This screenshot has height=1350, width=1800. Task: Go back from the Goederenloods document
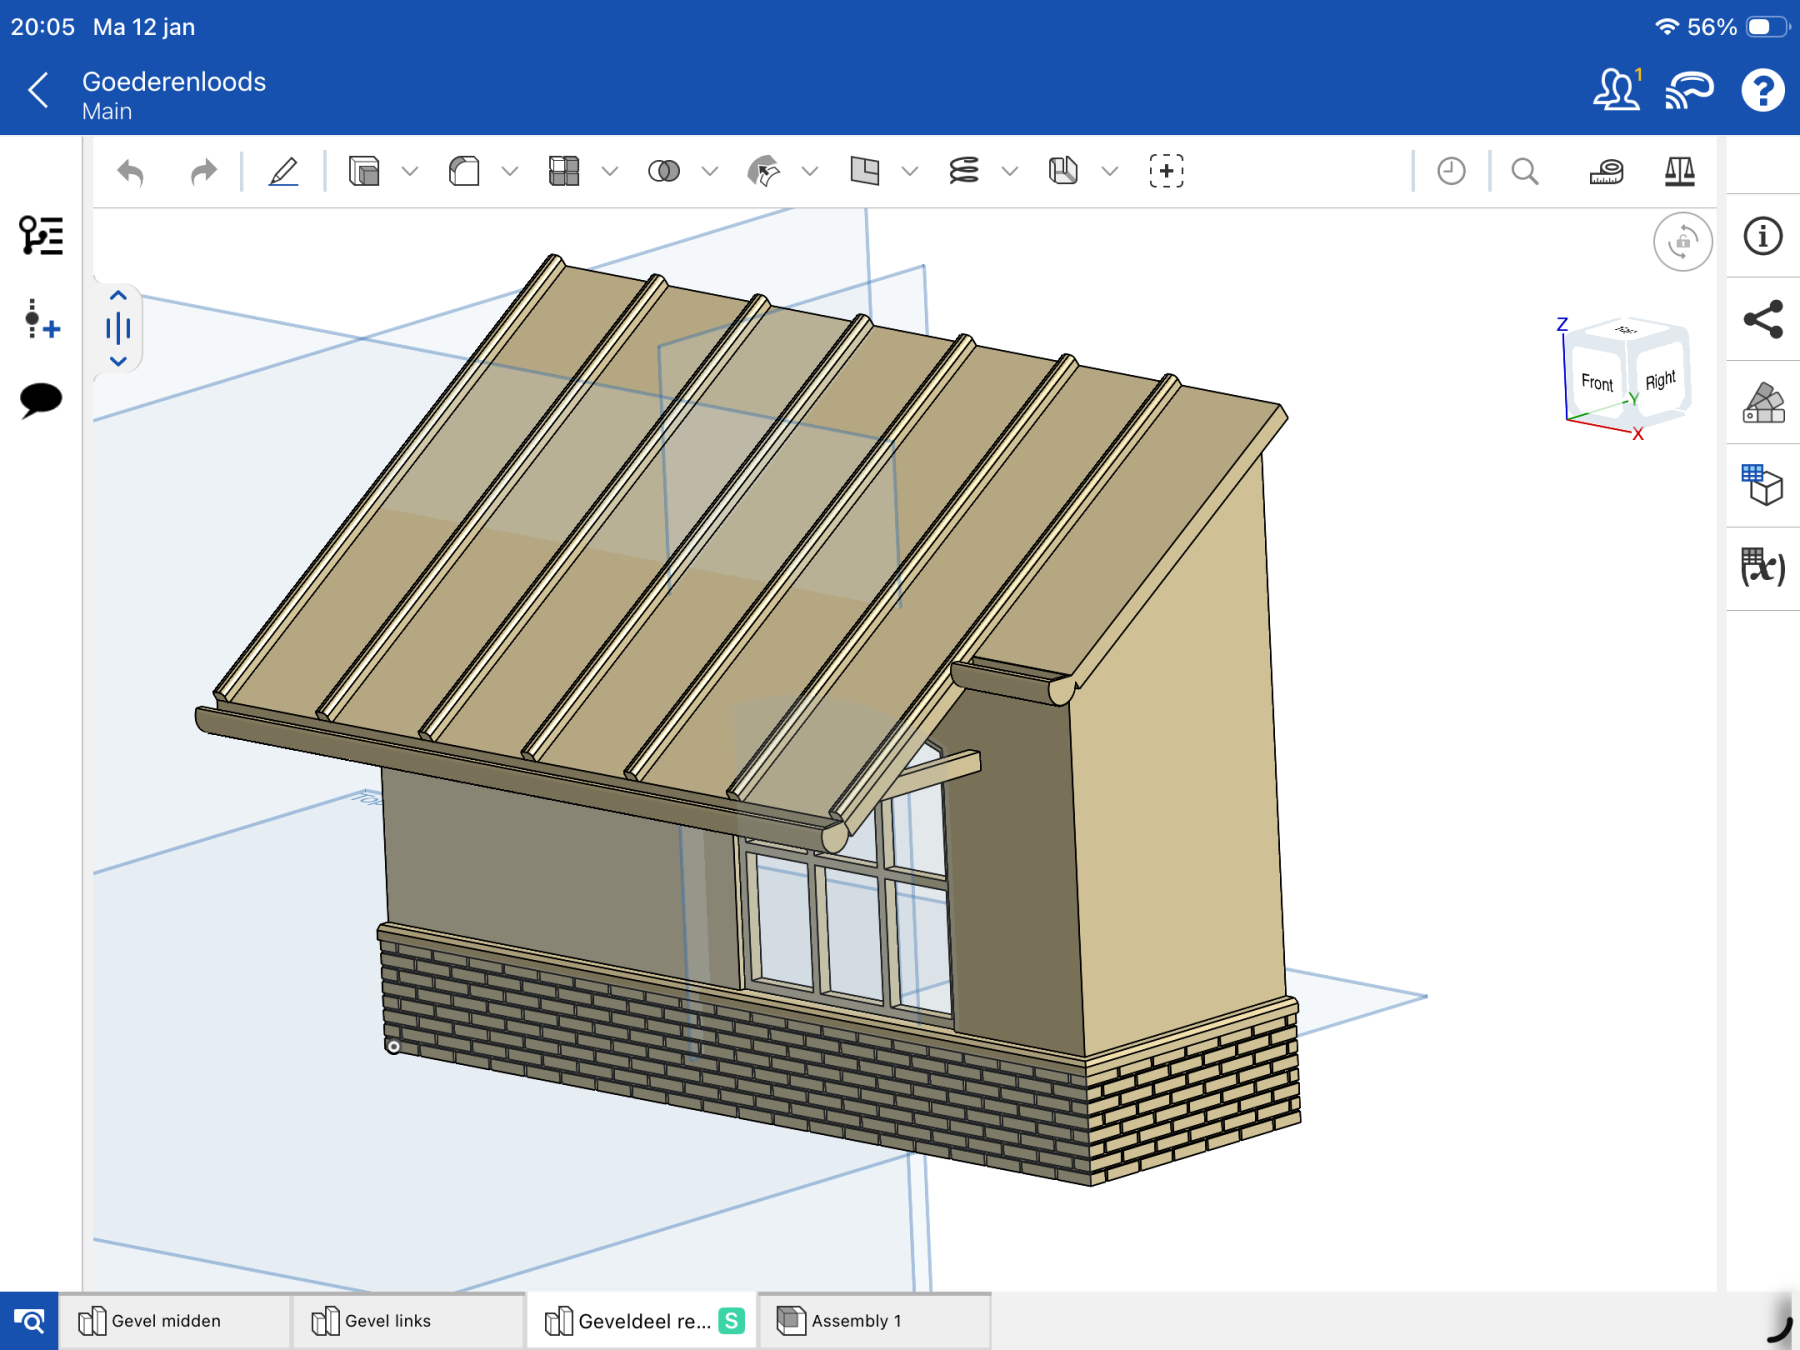click(38, 91)
